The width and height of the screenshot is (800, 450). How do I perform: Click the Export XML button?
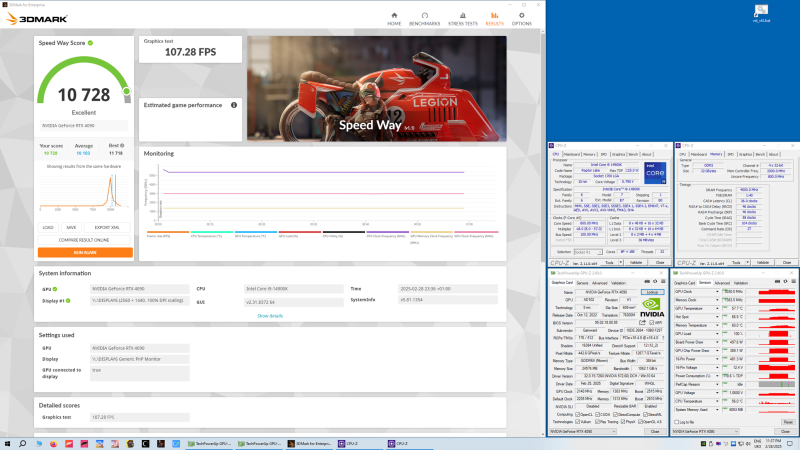coord(107,228)
